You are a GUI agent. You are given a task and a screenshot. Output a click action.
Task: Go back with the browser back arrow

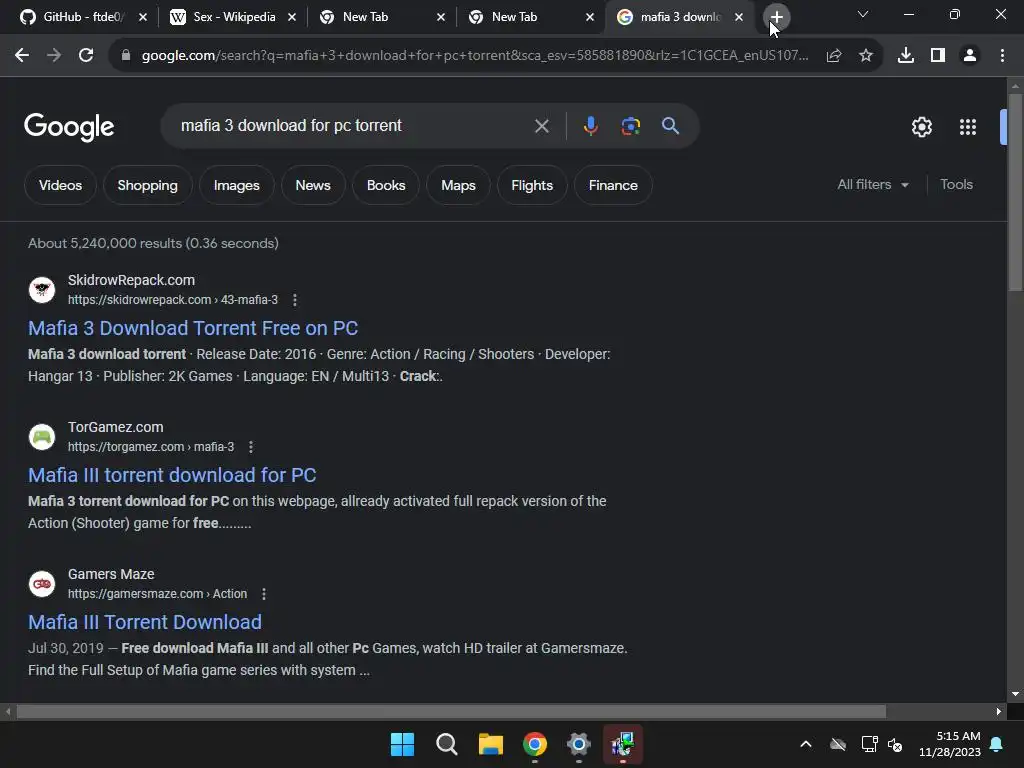(22, 56)
